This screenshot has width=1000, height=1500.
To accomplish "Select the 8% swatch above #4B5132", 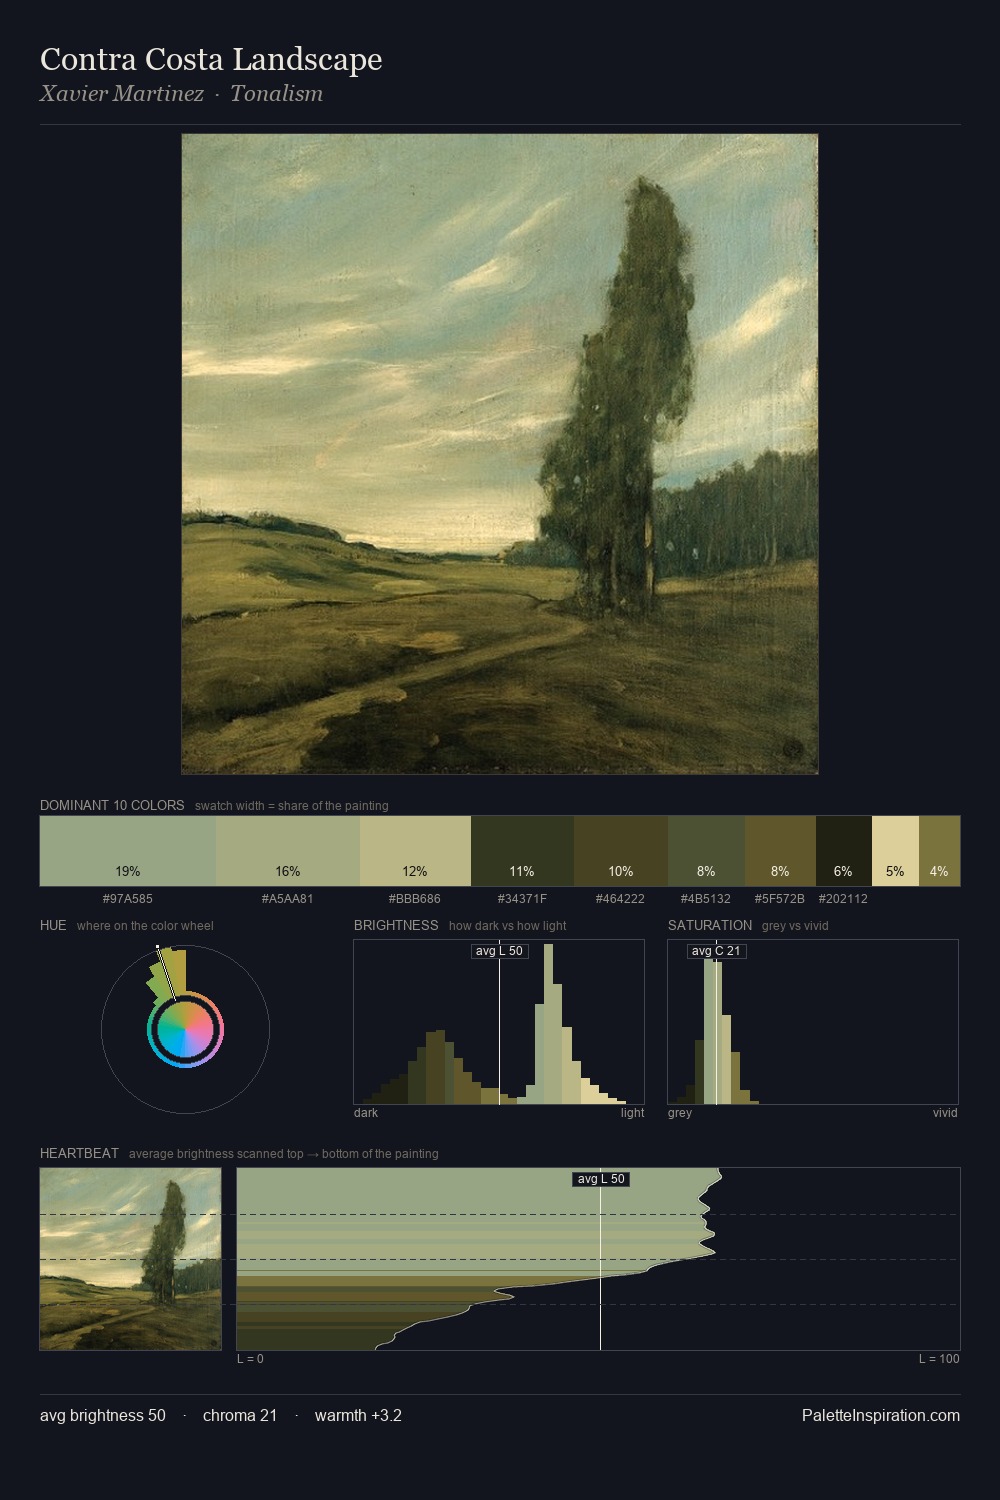I will (x=706, y=851).
